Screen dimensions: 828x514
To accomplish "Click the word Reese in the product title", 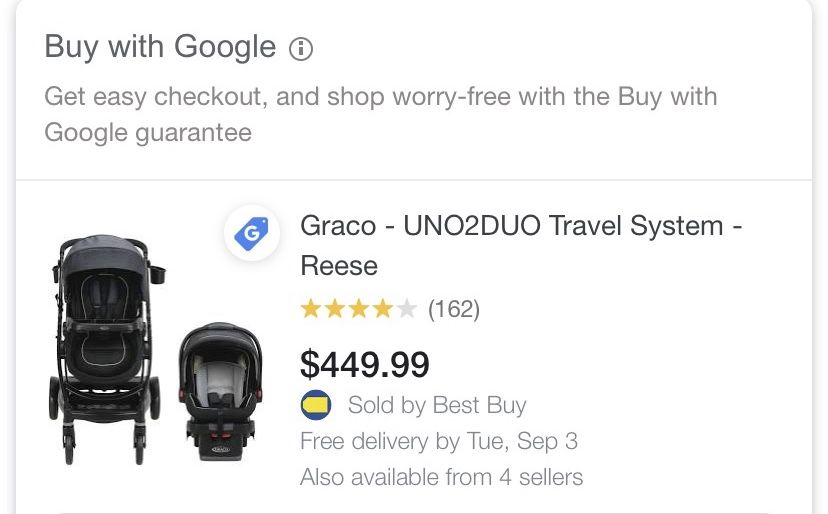I will point(339,266).
